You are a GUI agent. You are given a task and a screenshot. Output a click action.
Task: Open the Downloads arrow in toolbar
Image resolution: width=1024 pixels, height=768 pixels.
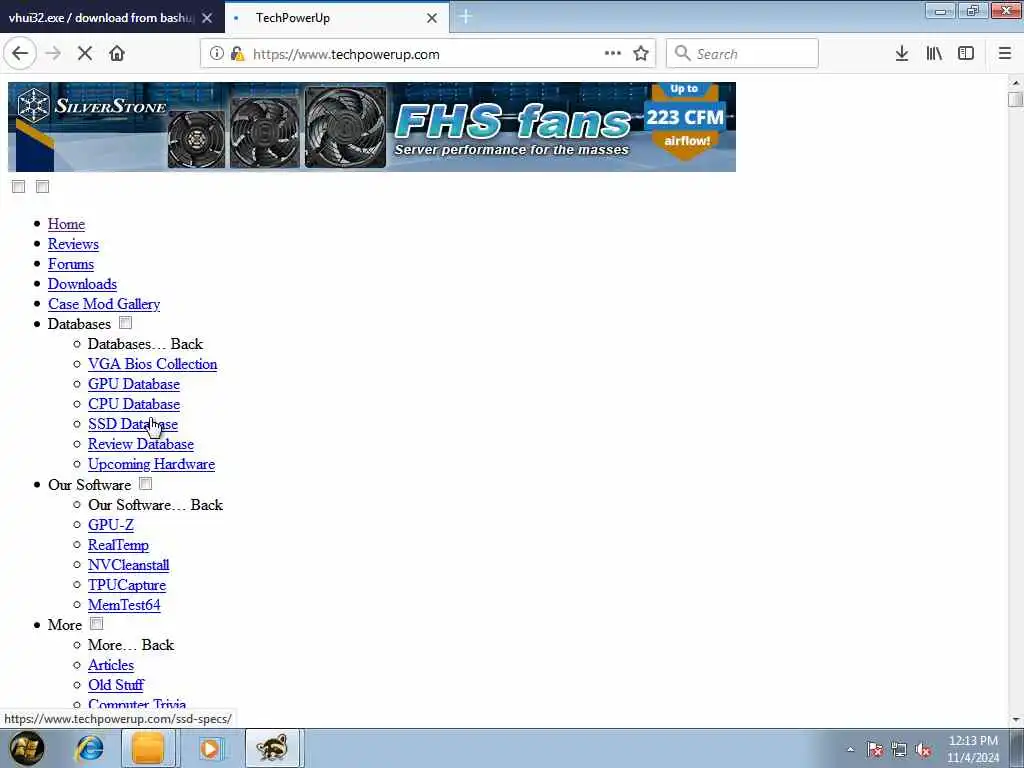pos(902,54)
